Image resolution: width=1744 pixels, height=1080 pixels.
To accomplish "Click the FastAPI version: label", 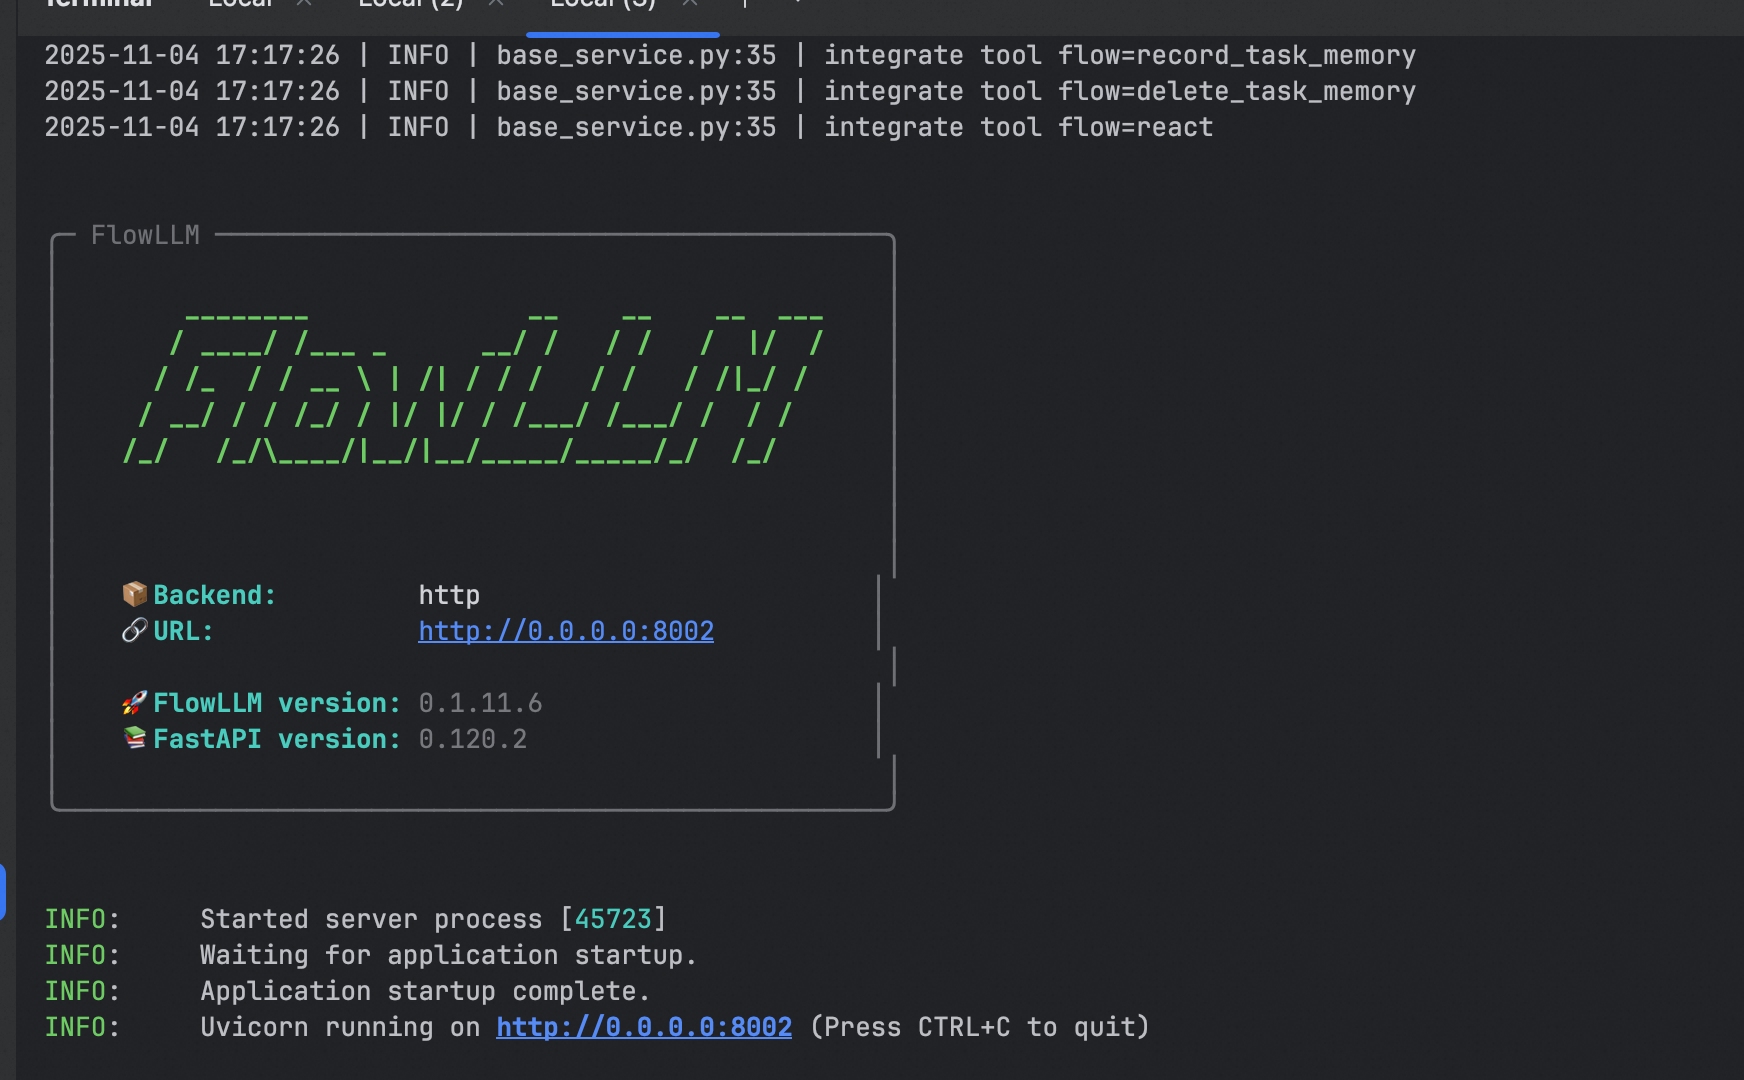I will 277,739.
